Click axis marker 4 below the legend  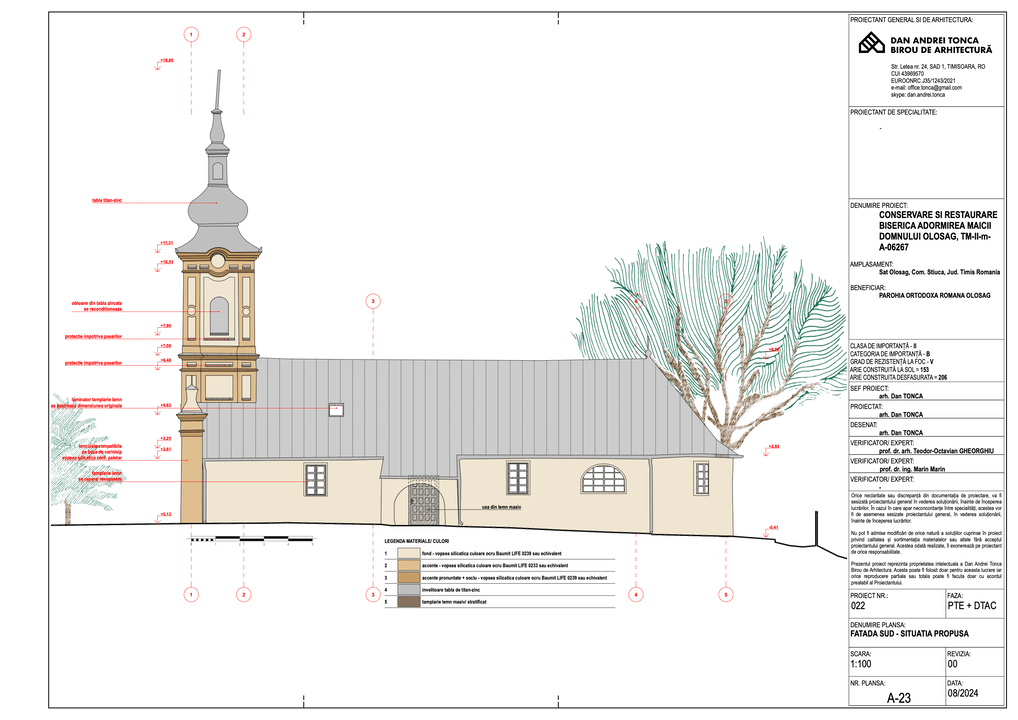(x=634, y=594)
